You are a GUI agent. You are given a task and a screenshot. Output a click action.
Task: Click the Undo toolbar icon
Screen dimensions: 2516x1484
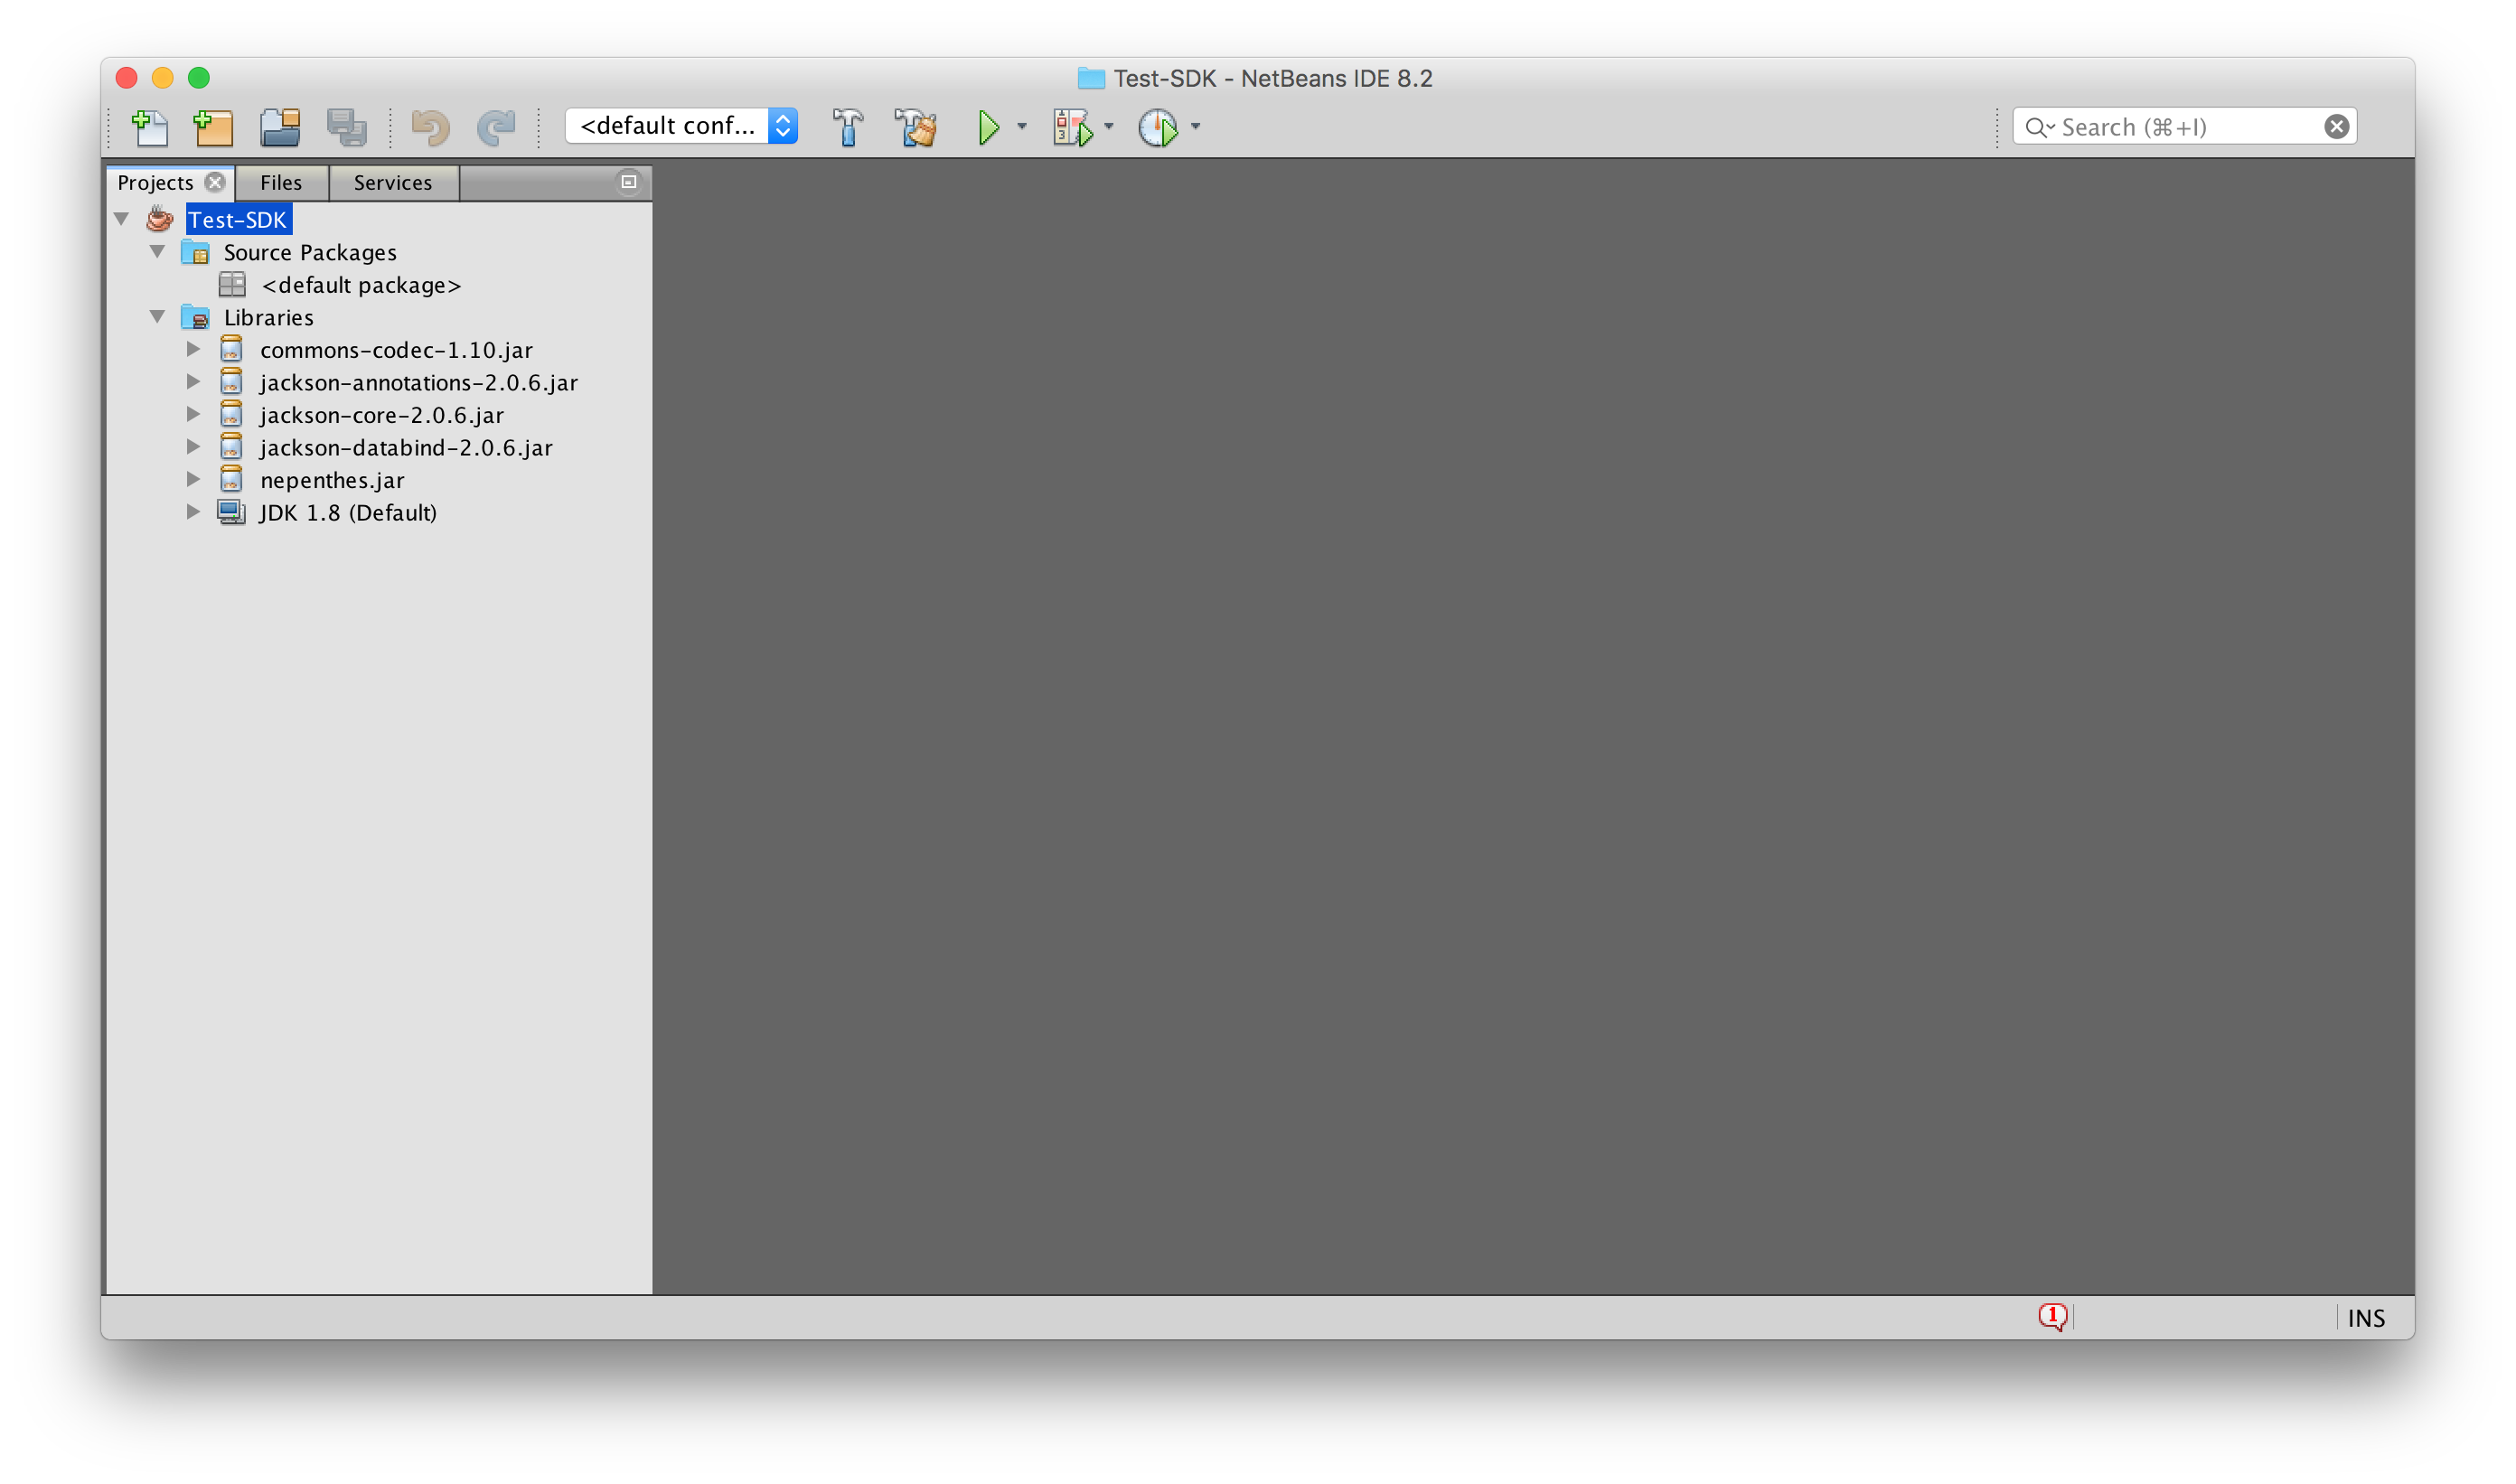(x=431, y=127)
